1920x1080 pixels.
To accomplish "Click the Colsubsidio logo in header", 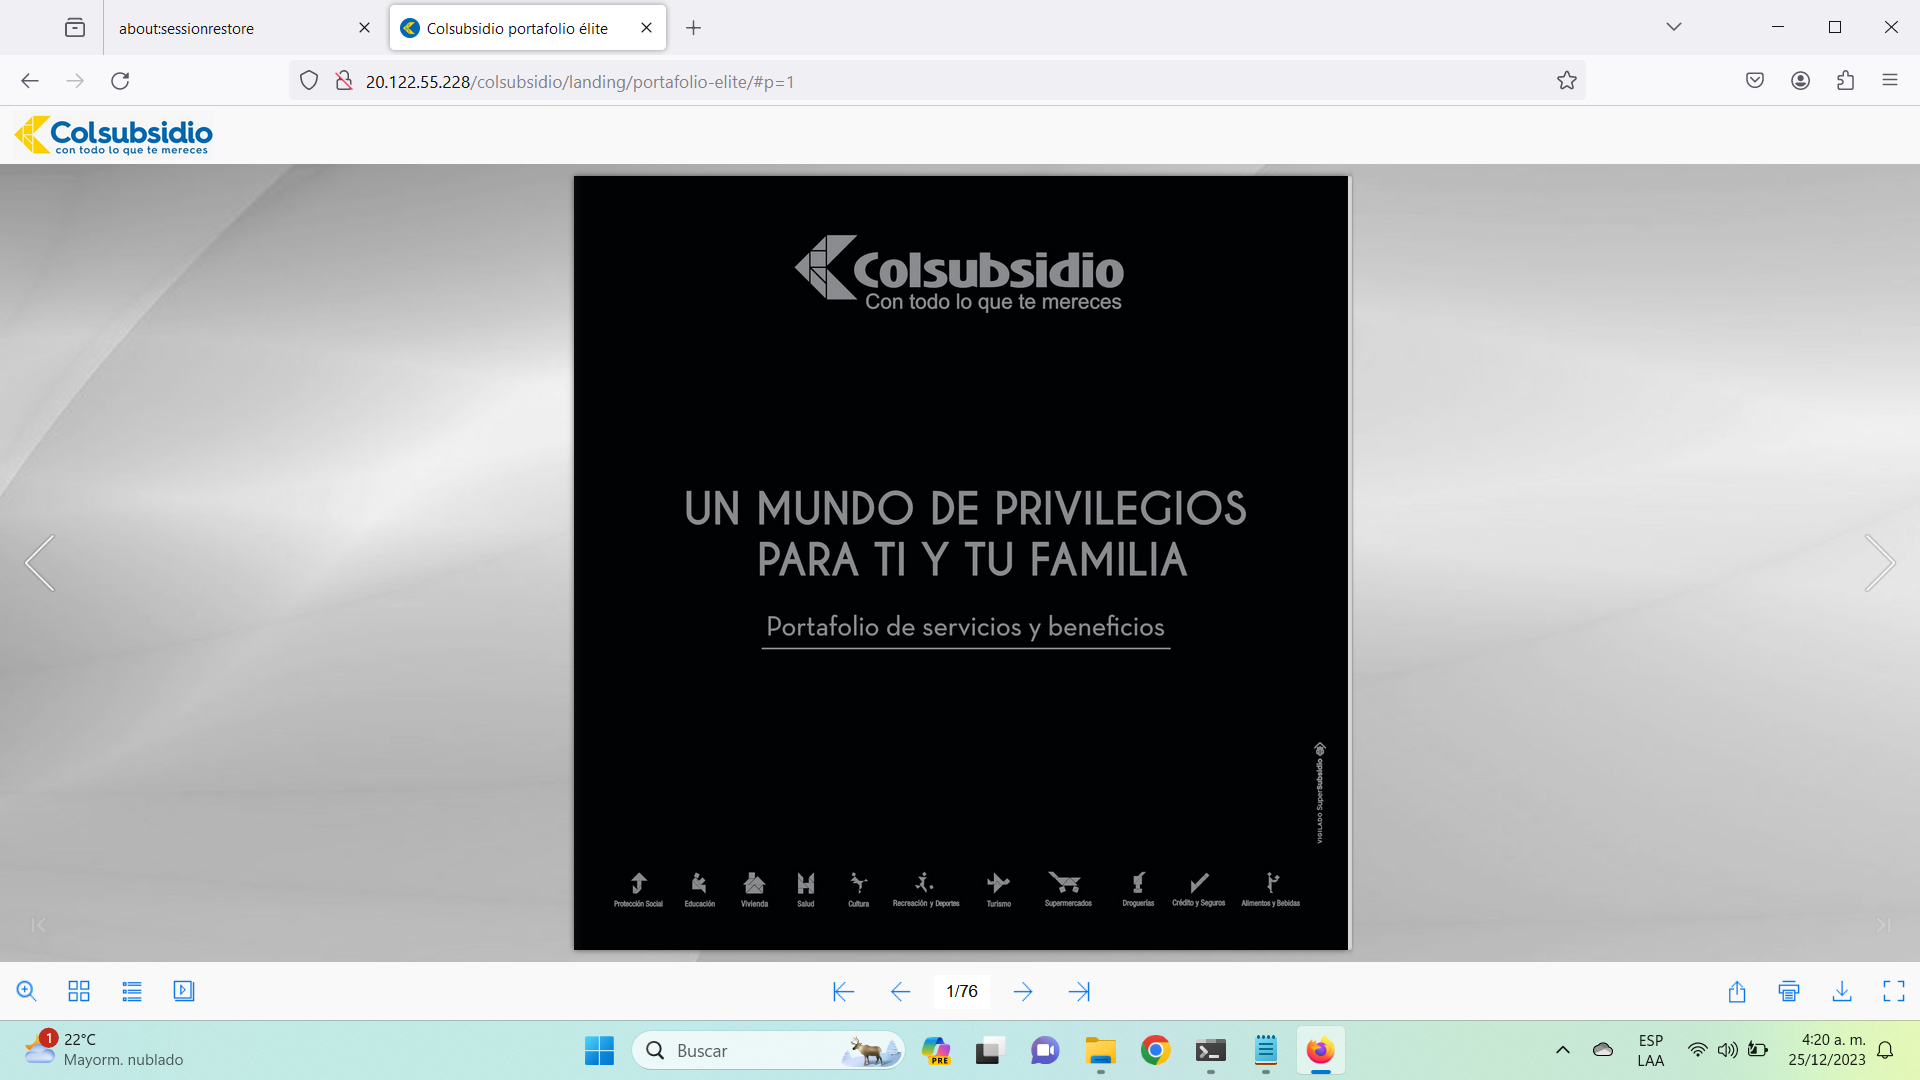I will pyautogui.click(x=113, y=135).
